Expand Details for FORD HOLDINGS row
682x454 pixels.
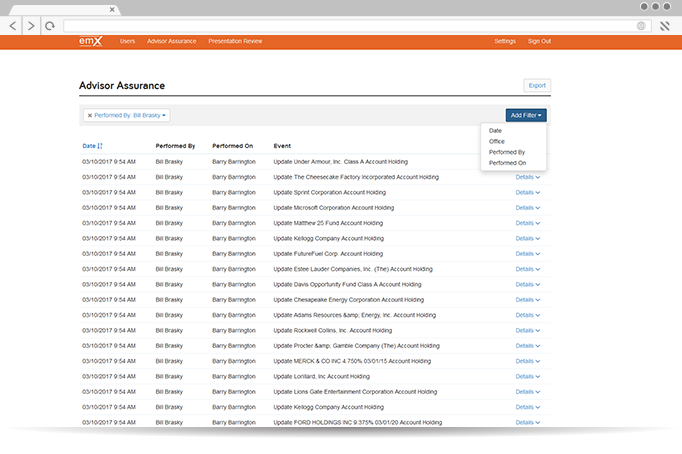click(528, 423)
